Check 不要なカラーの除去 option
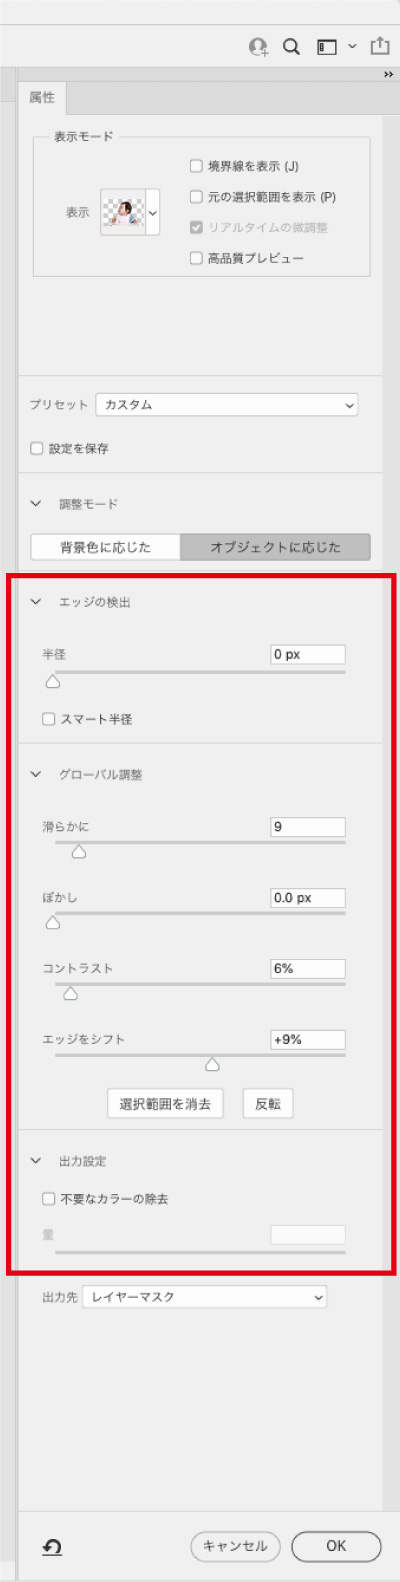400x1582 pixels. [48, 1198]
